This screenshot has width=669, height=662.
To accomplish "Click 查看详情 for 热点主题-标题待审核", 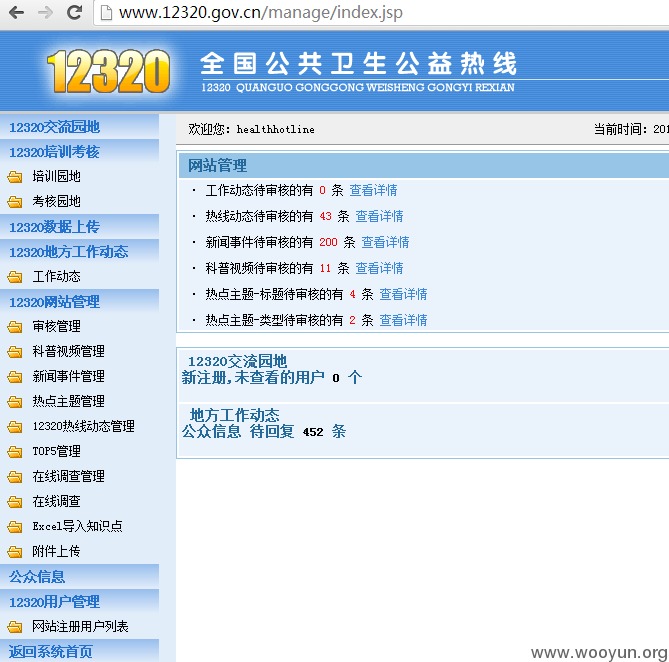I will coord(403,294).
